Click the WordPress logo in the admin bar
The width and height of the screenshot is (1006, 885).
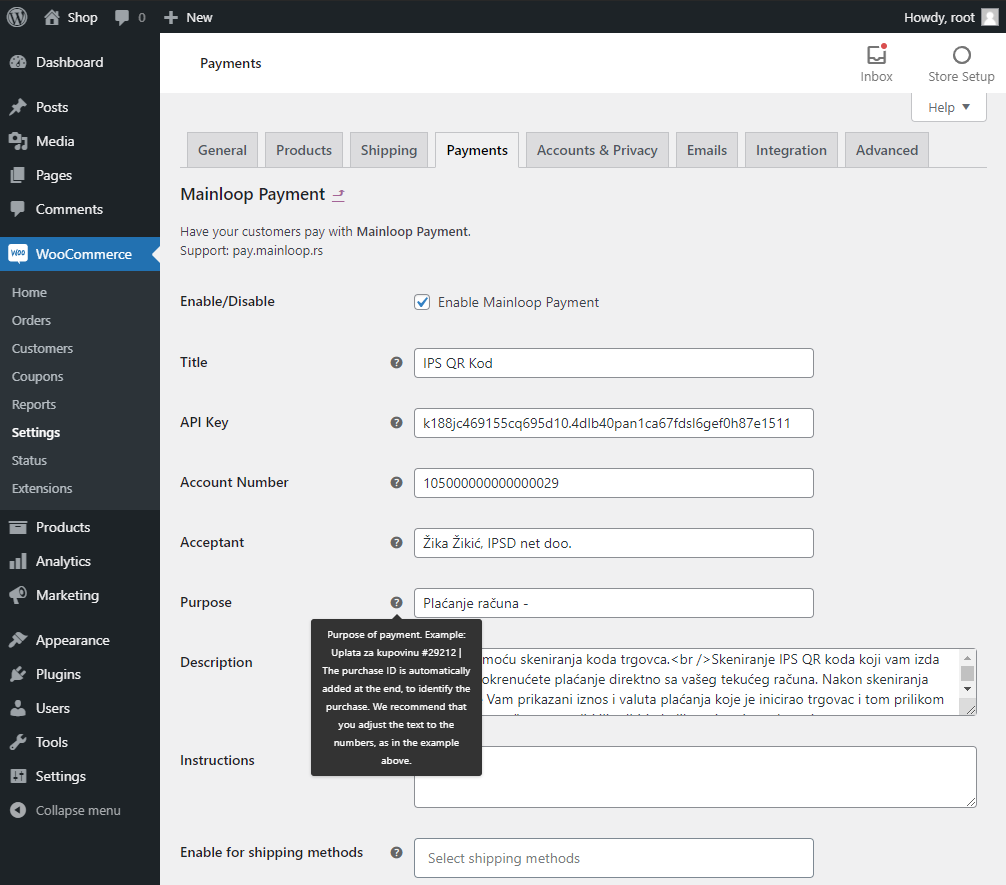15,16
